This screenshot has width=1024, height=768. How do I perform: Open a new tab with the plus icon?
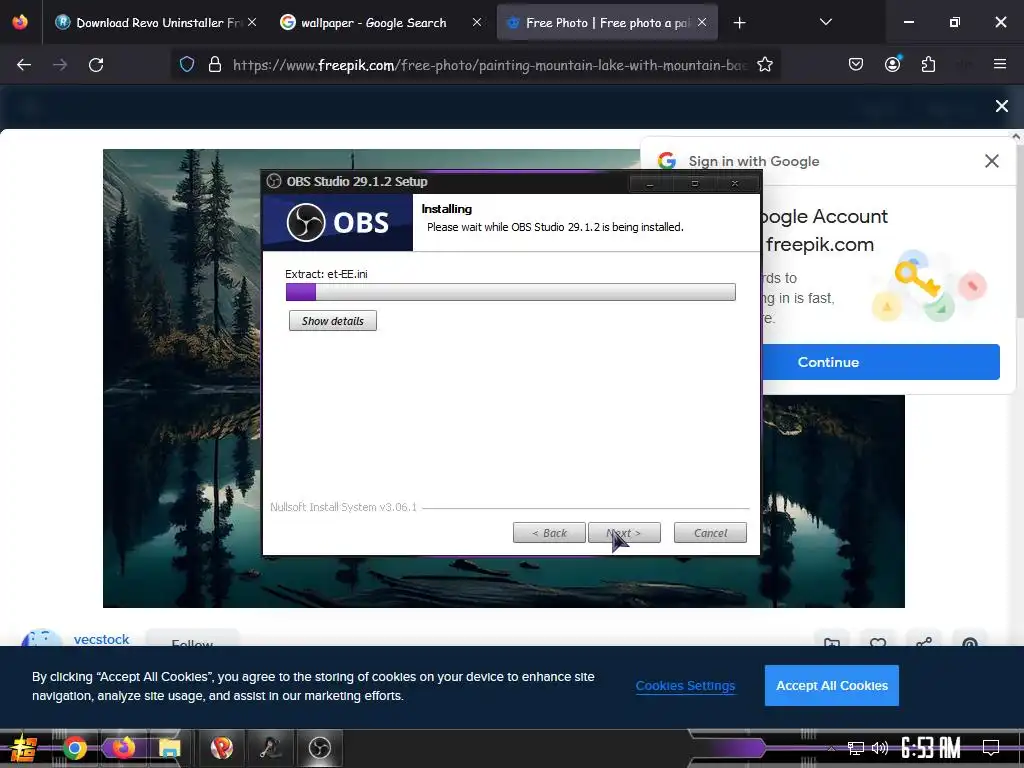(739, 23)
